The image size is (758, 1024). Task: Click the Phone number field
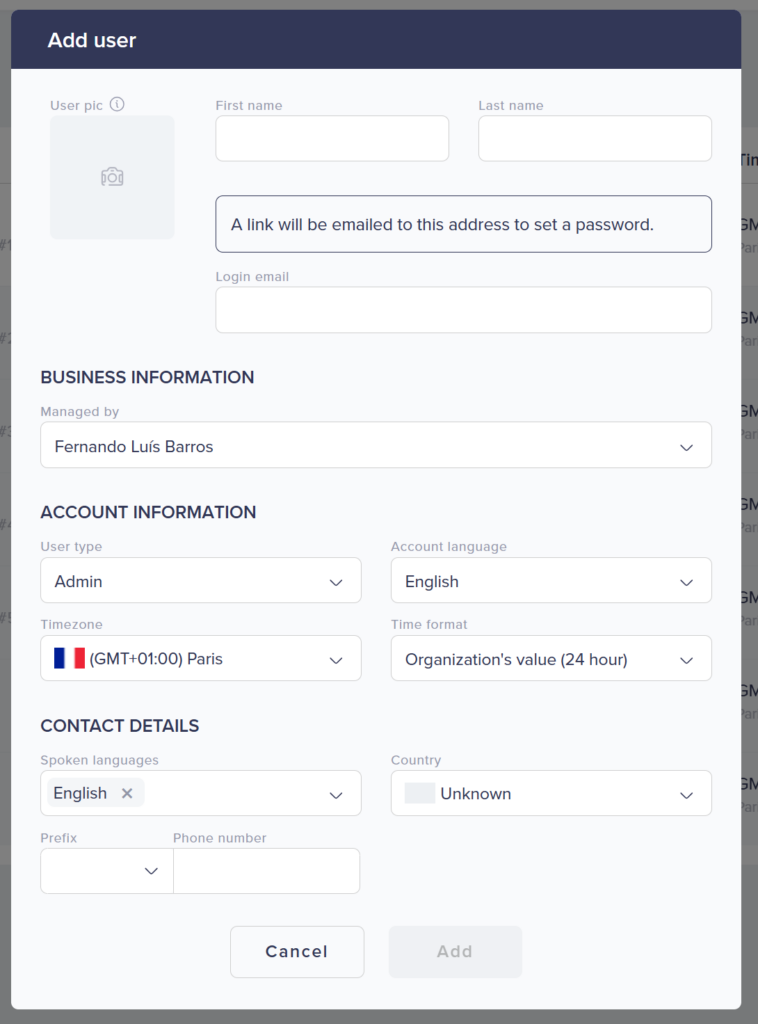(x=266, y=871)
